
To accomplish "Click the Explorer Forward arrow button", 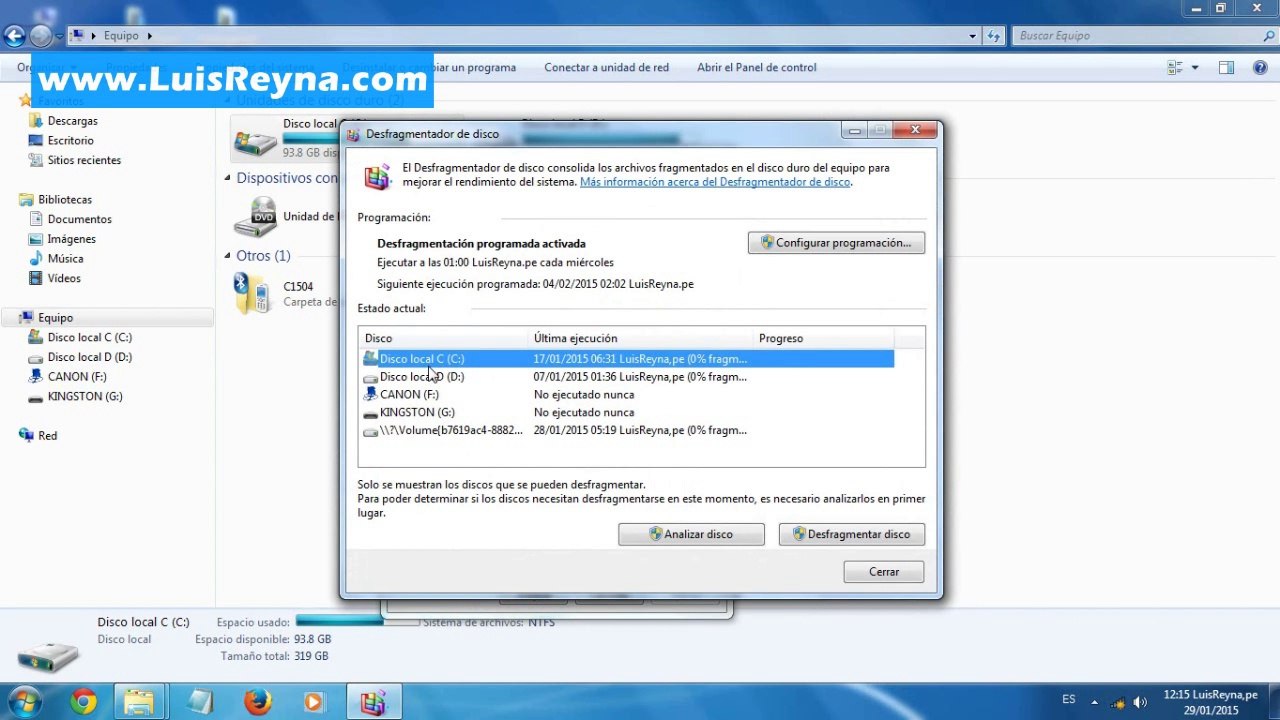I will 40,36.
